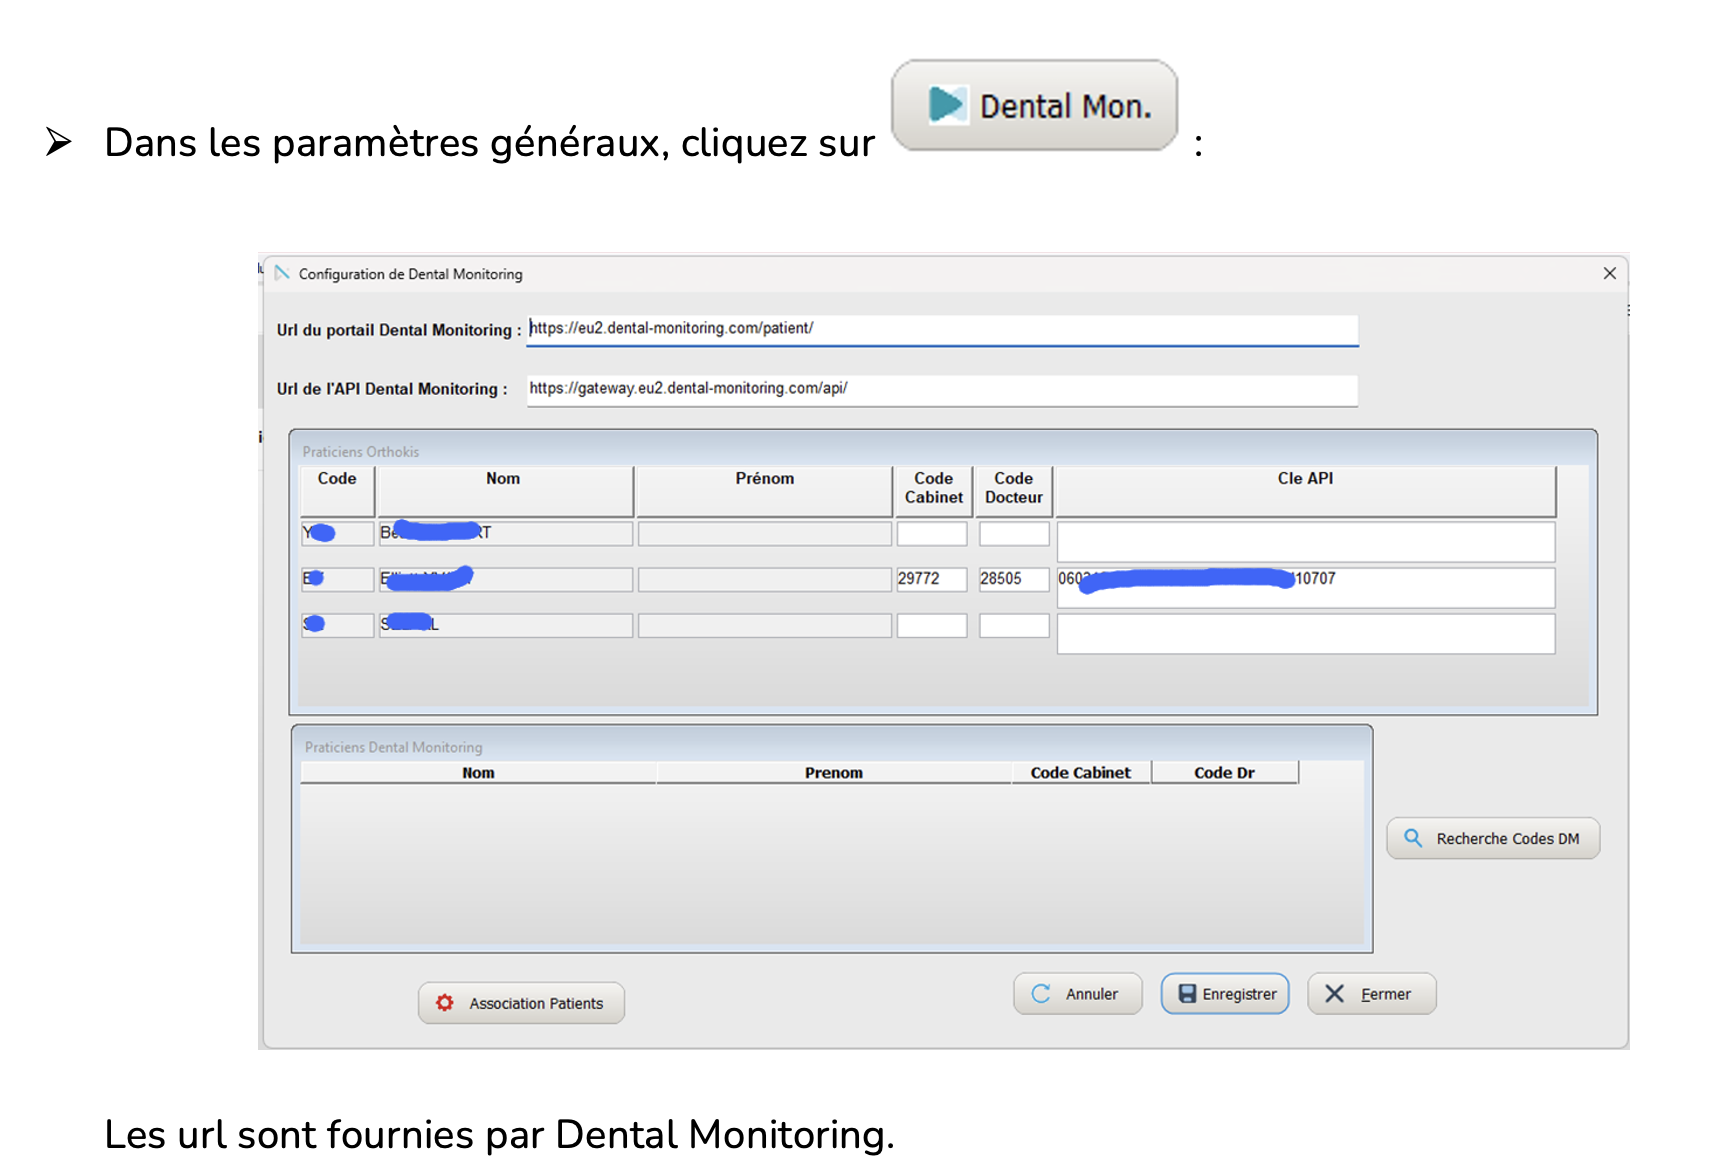The height and width of the screenshot is (1166, 1722).
Task: Select the Nom column header in Praticiens Orthokis
Action: (x=505, y=490)
